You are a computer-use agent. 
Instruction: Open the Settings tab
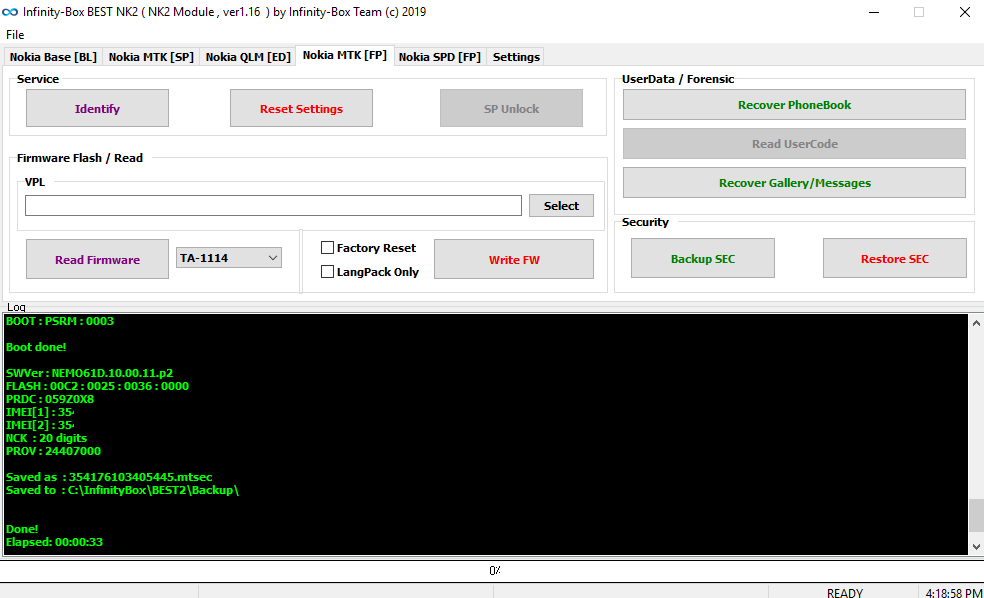(x=516, y=57)
